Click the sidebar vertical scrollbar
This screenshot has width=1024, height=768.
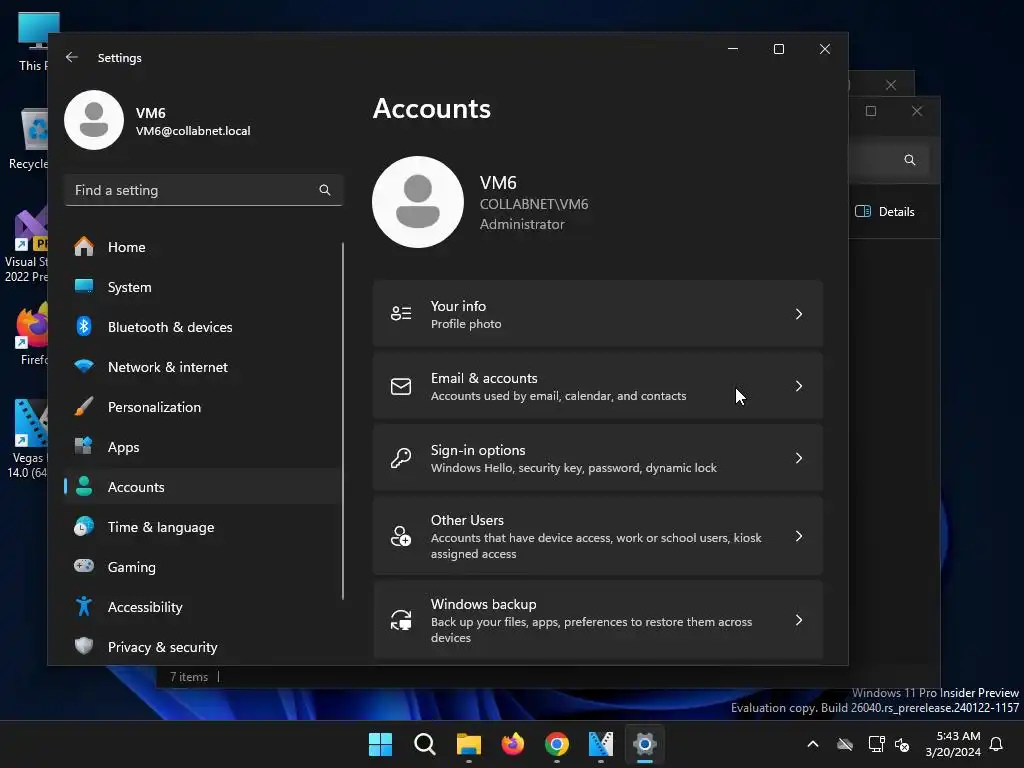(343, 421)
